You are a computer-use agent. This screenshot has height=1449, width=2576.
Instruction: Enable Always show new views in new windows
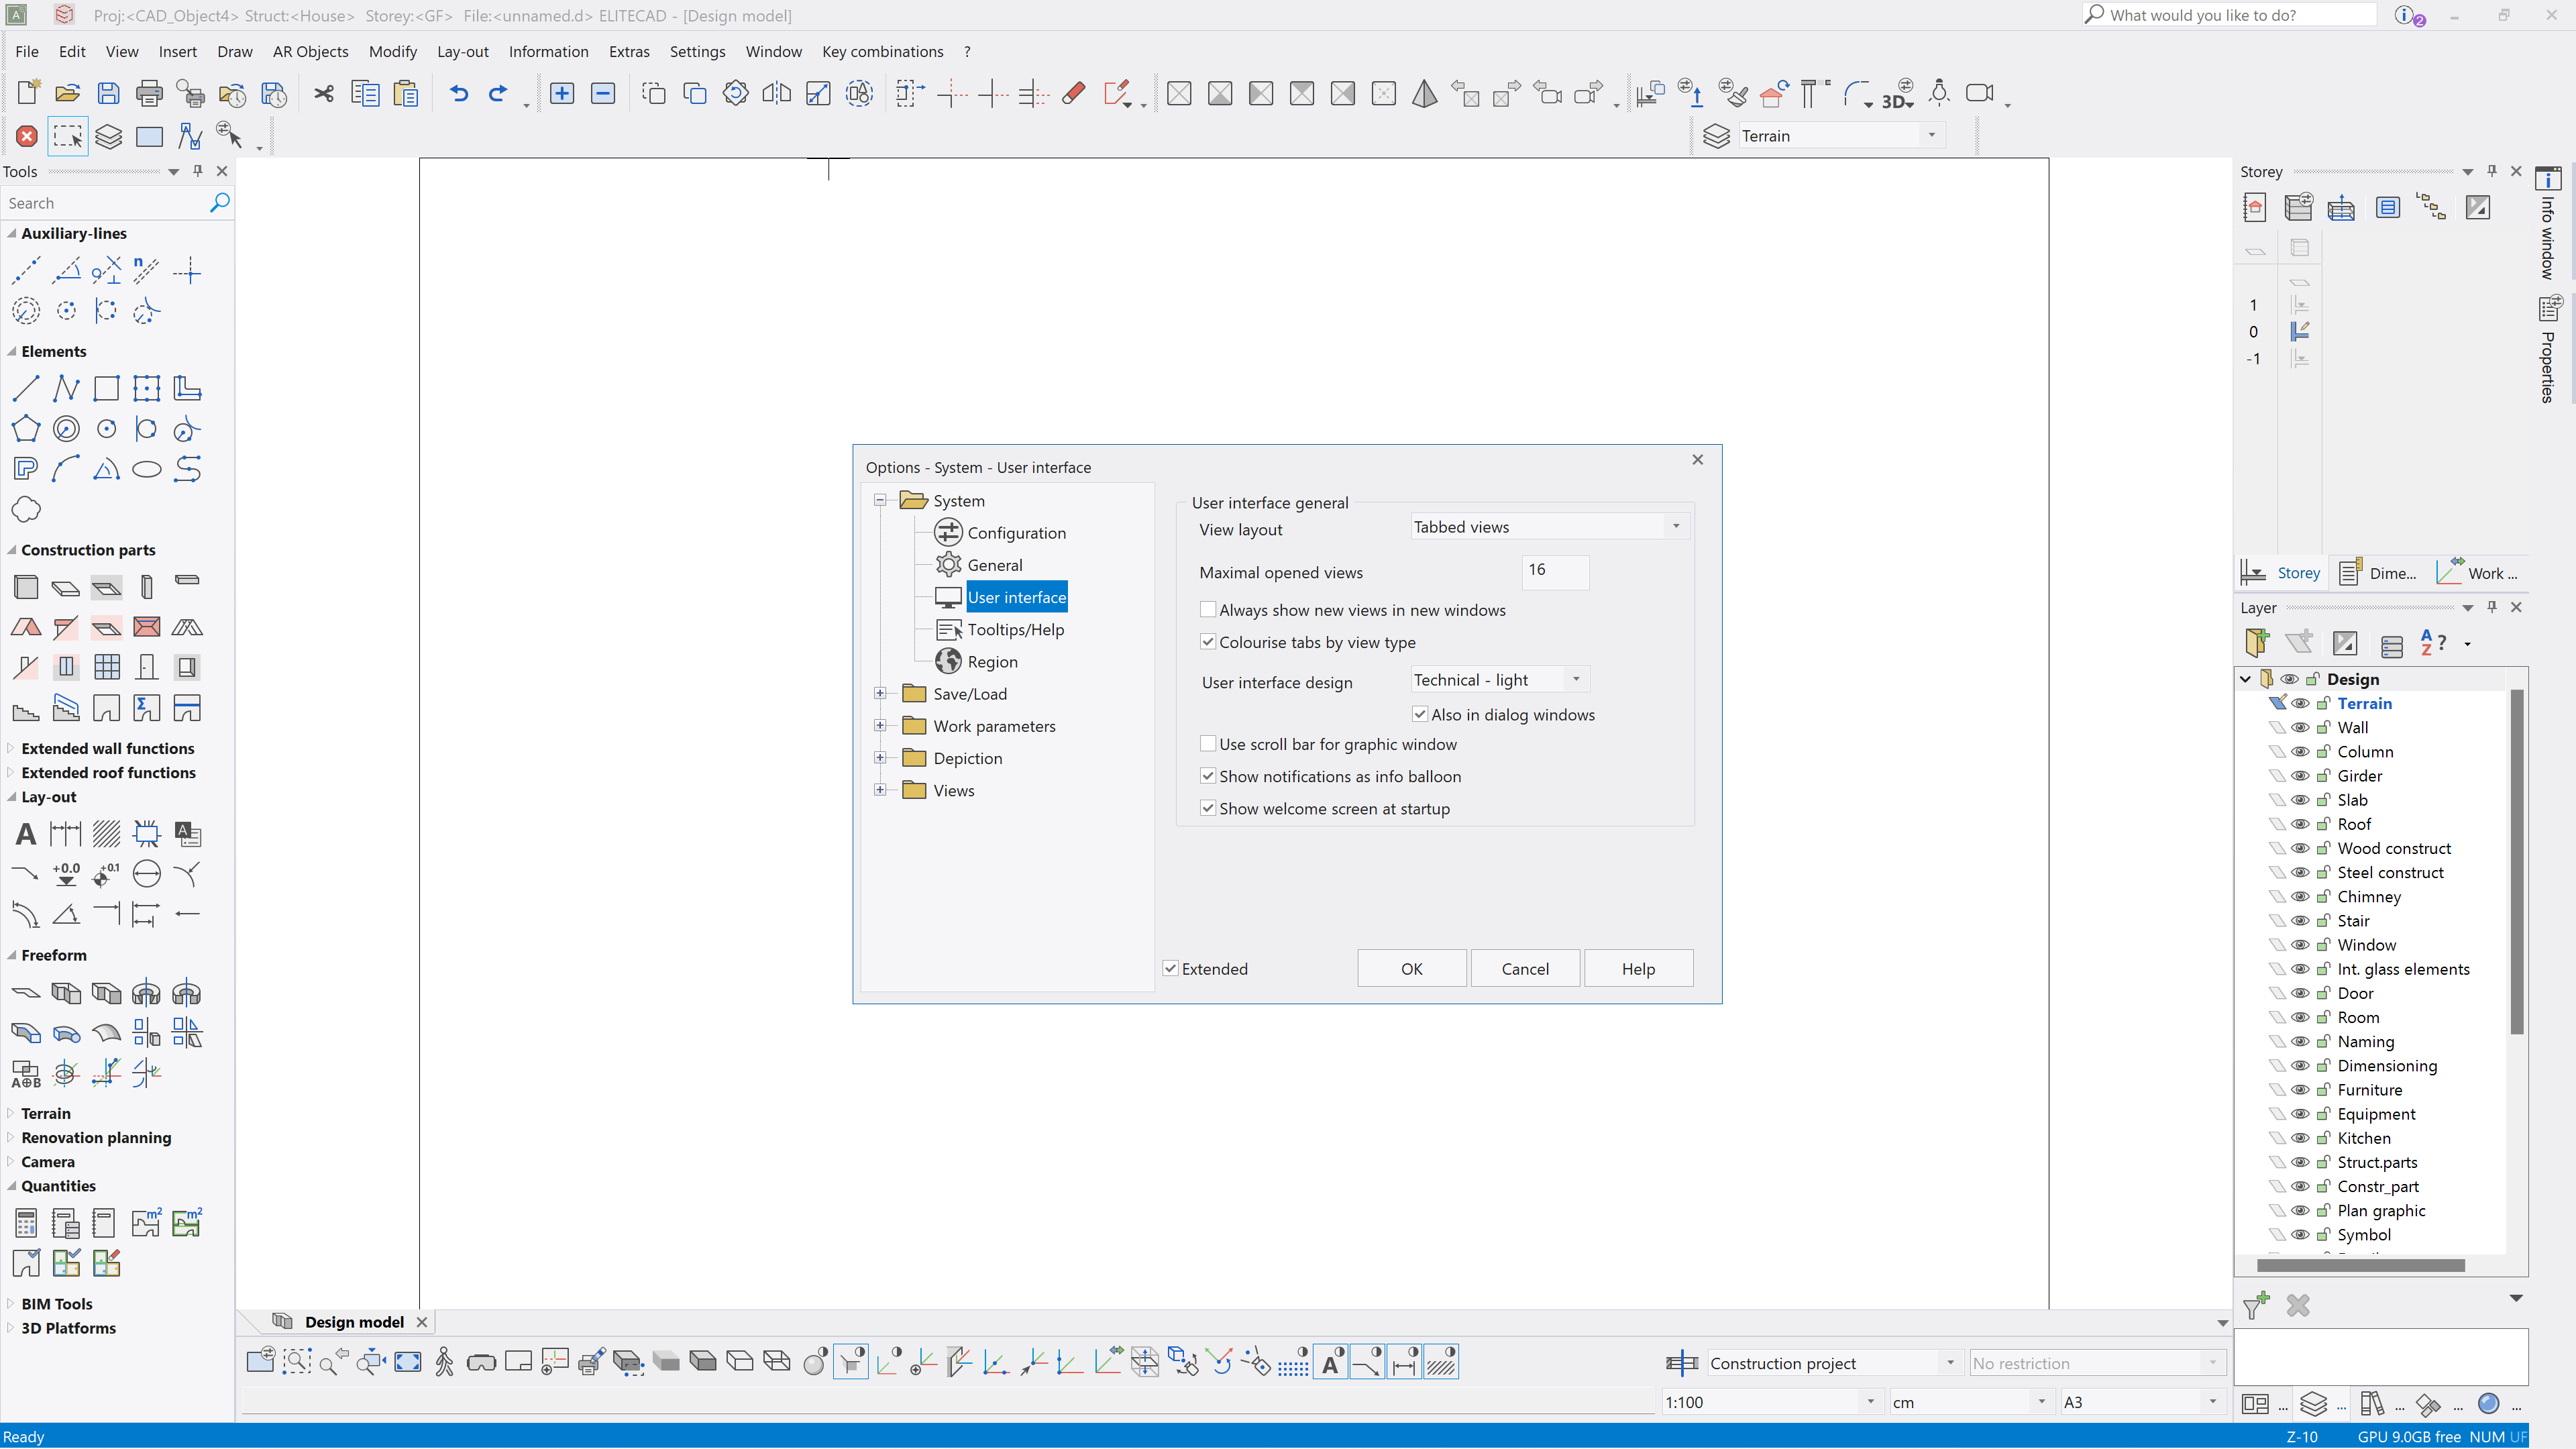coord(1208,609)
